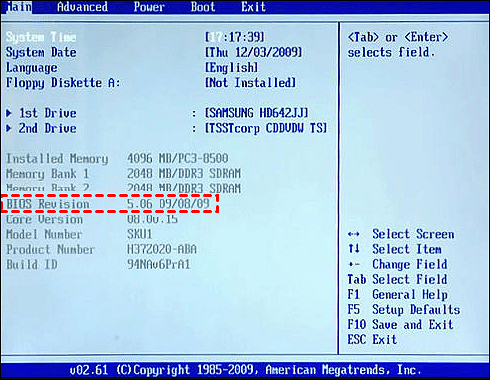Select the System Date value
Image resolution: width=490 pixels, height=380 pixels.
tap(254, 52)
